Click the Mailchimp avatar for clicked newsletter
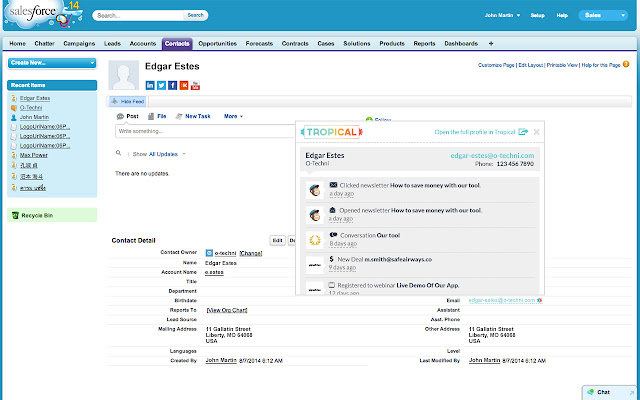640x400 pixels. [315, 189]
